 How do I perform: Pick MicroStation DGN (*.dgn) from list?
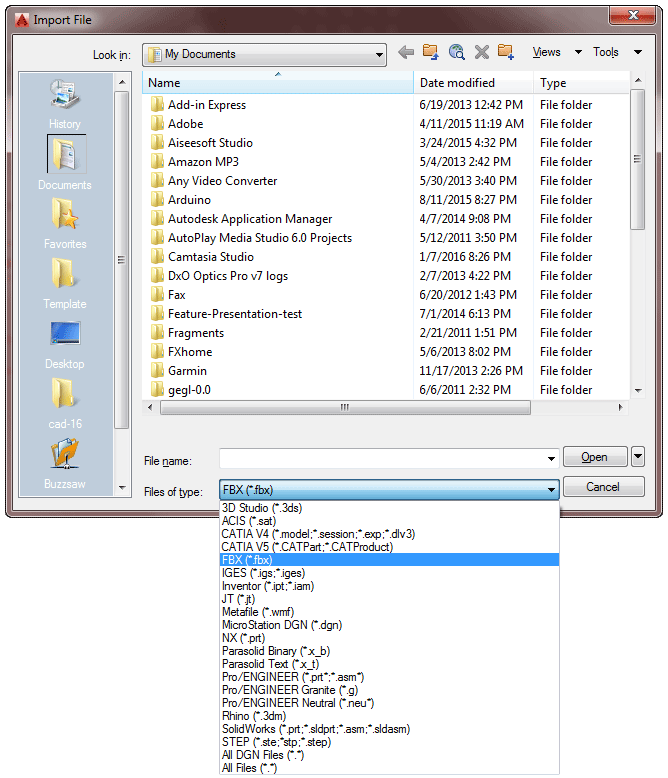pos(389,625)
